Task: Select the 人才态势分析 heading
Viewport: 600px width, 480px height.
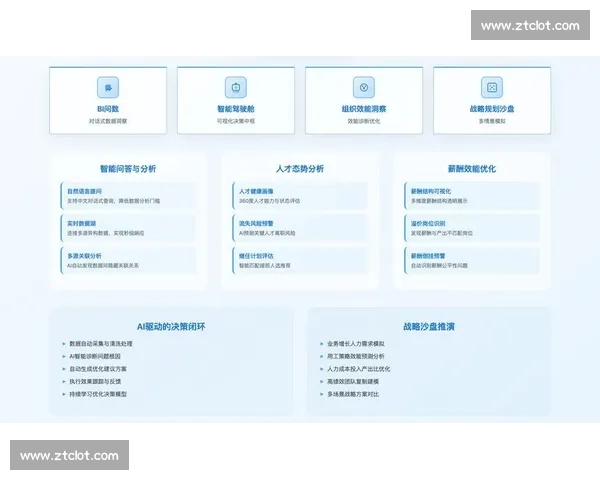Action: pyautogui.click(x=300, y=169)
